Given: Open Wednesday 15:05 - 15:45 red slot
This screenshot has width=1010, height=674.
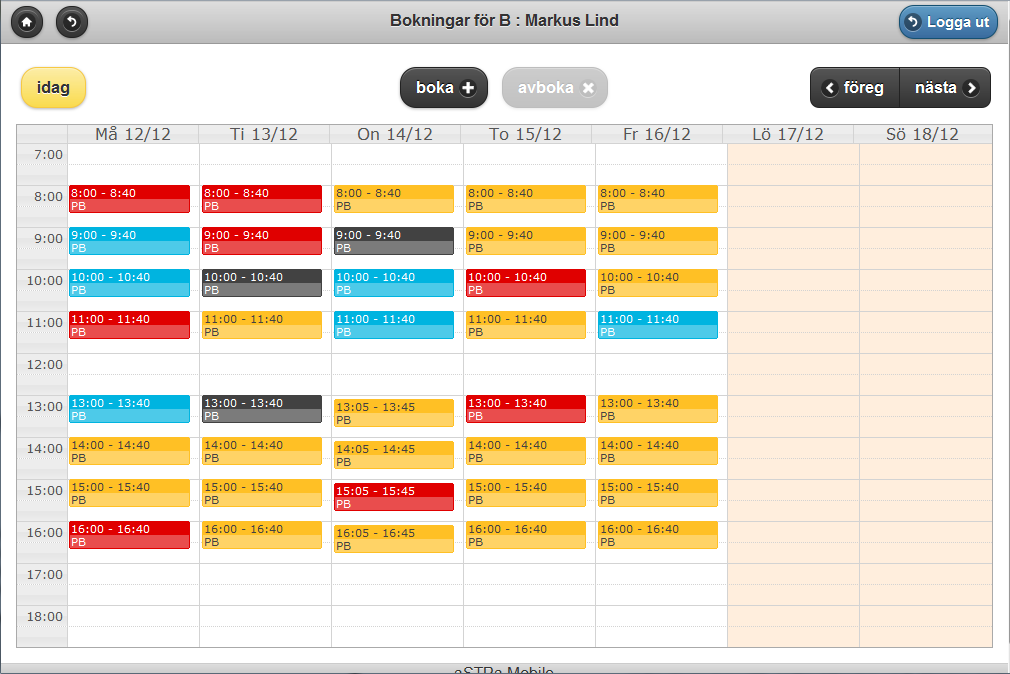Looking at the screenshot, I should tap(394, 497).
